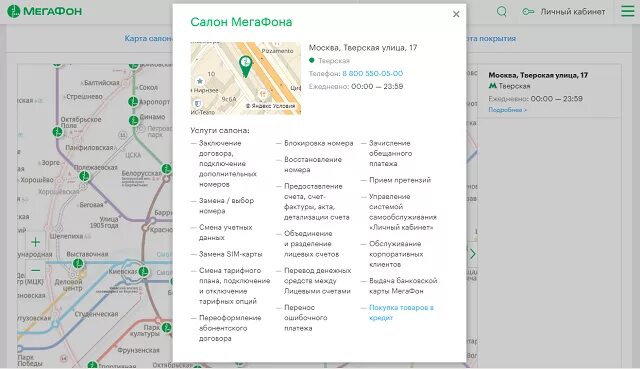Open Личный кабинет link

[x=573, y=12]
